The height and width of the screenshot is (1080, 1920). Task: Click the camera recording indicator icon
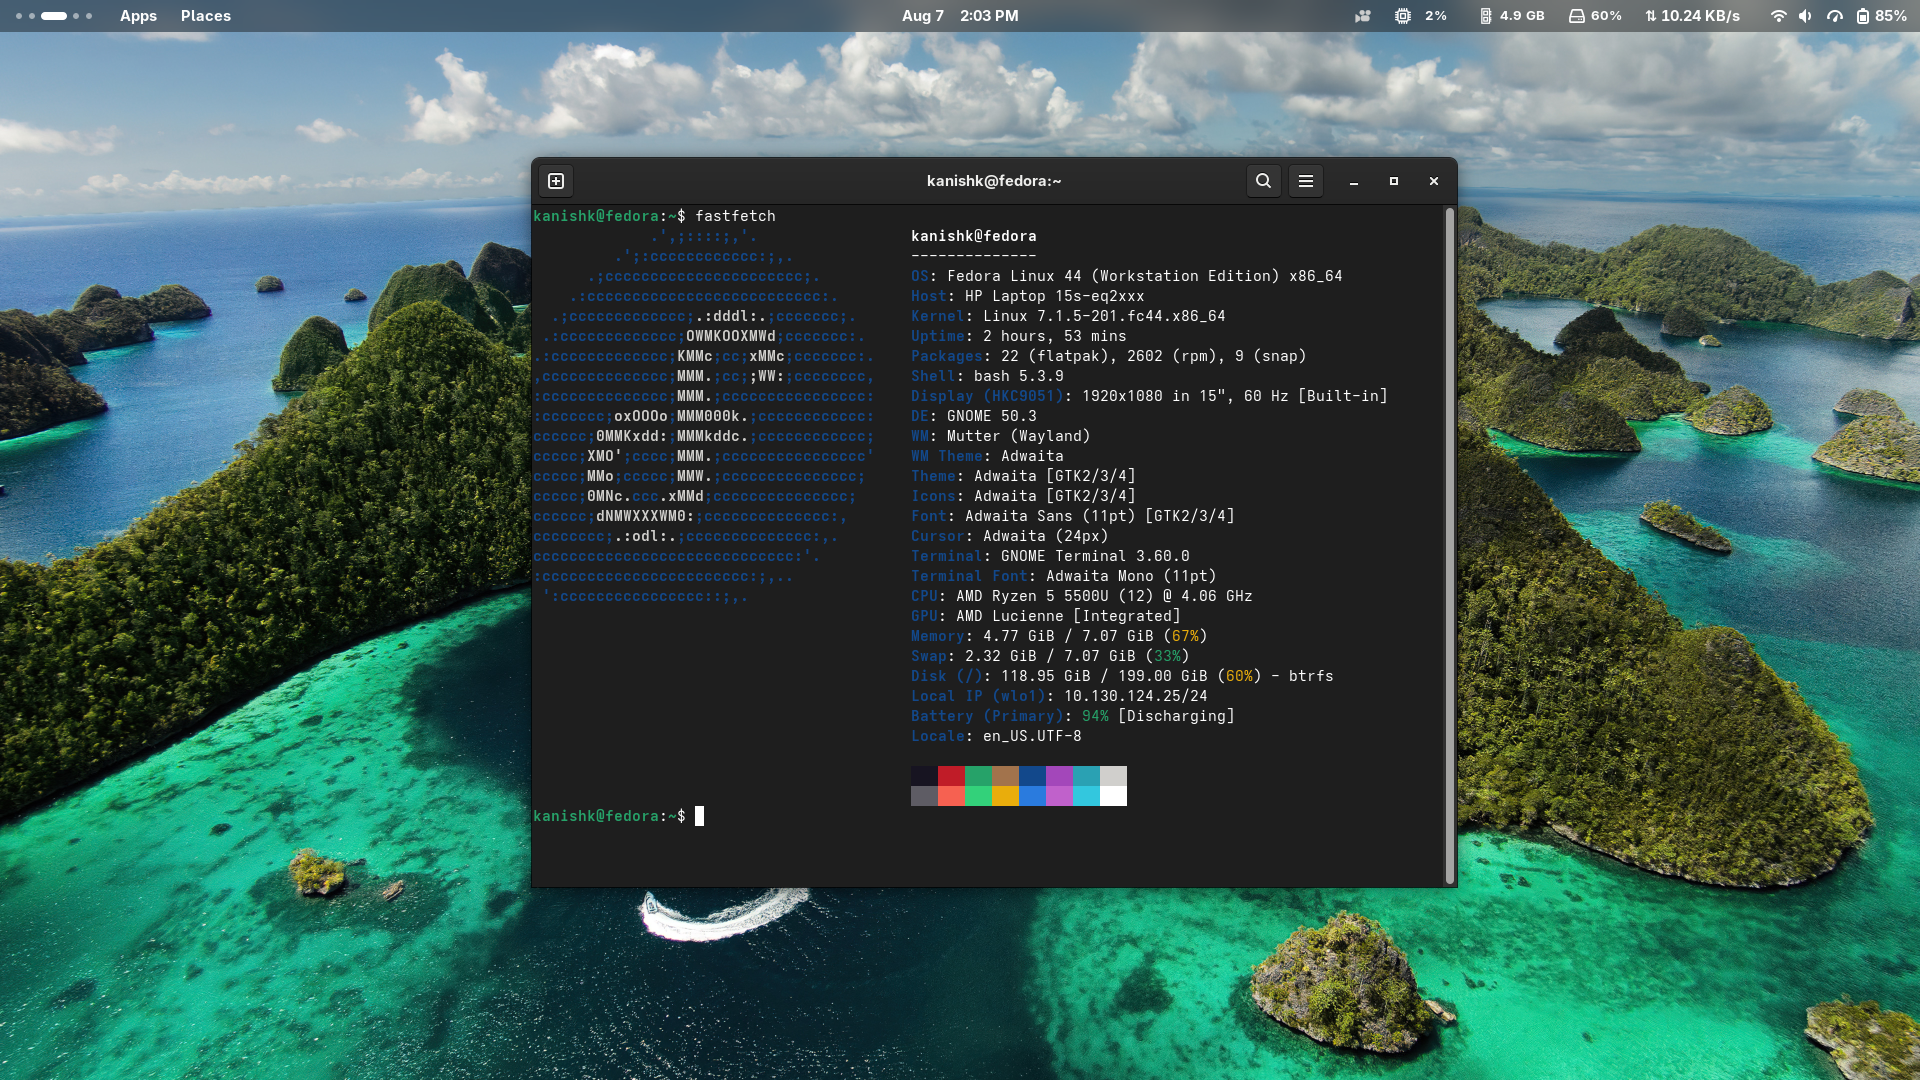pyautogui.click(x=1362, y=16)
